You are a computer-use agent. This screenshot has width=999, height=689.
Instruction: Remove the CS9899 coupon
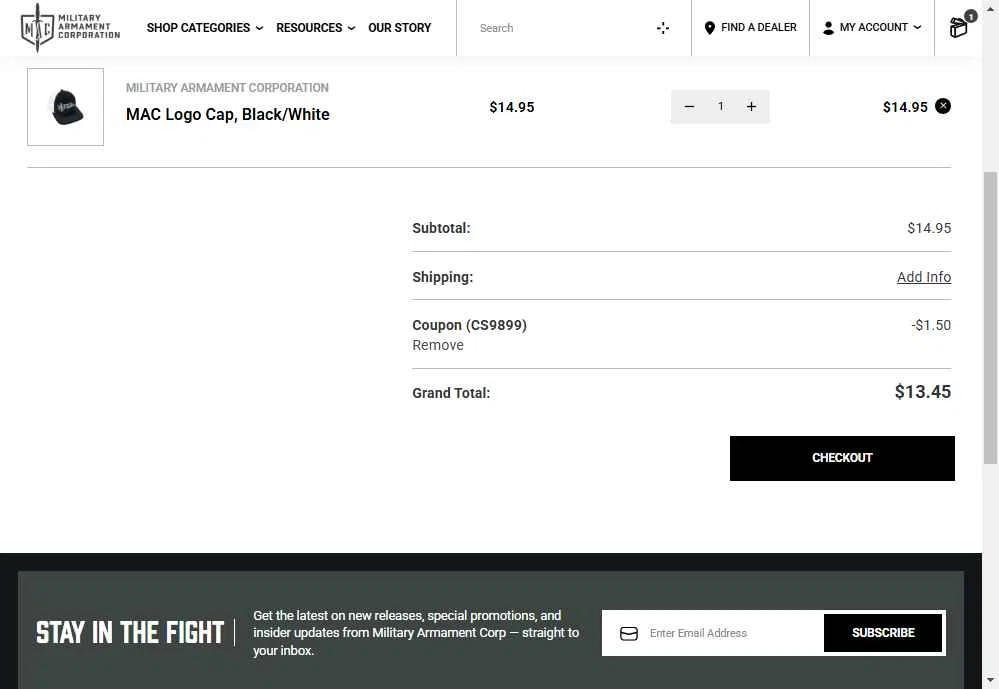pos(438,345)
